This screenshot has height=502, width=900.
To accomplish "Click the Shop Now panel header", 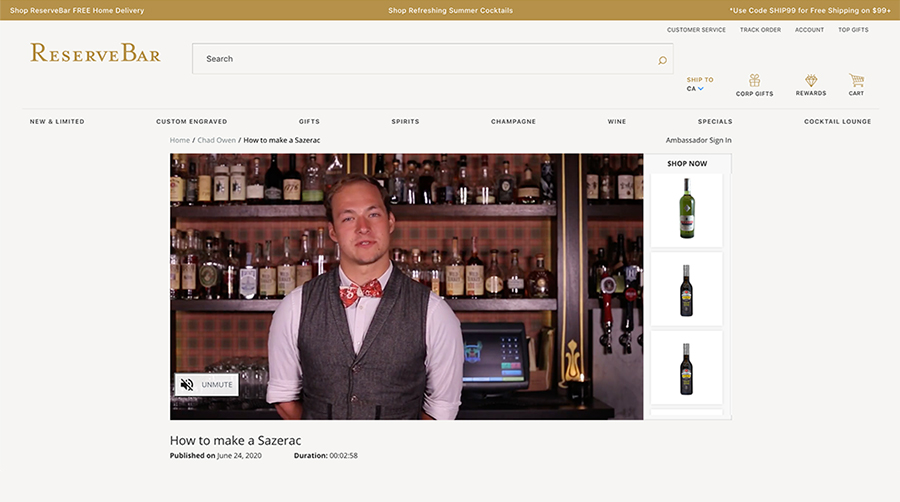I will (x=687, y=164).
